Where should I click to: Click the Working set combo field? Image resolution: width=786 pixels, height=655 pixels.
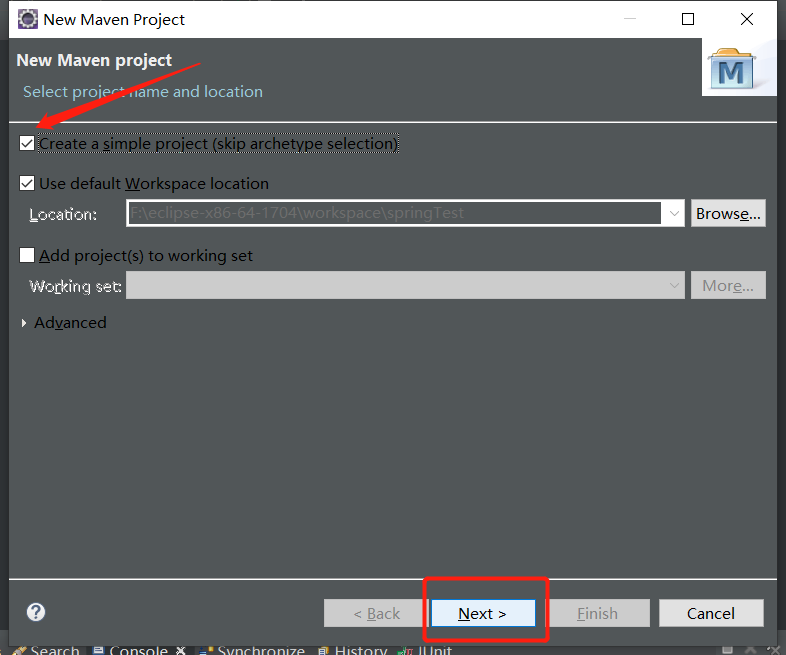[x=405, y=285]
